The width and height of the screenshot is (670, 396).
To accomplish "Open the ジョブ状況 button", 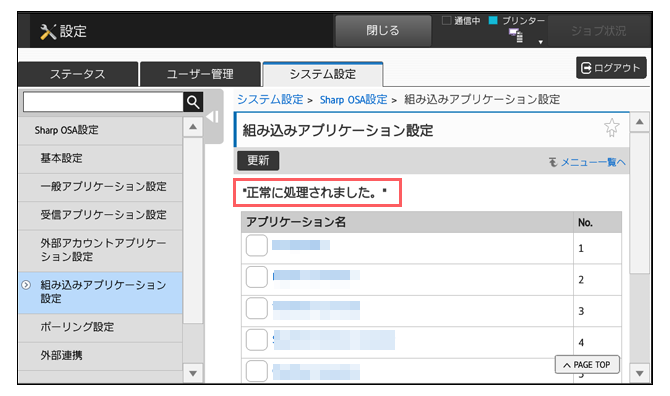I will pos(598,31).
